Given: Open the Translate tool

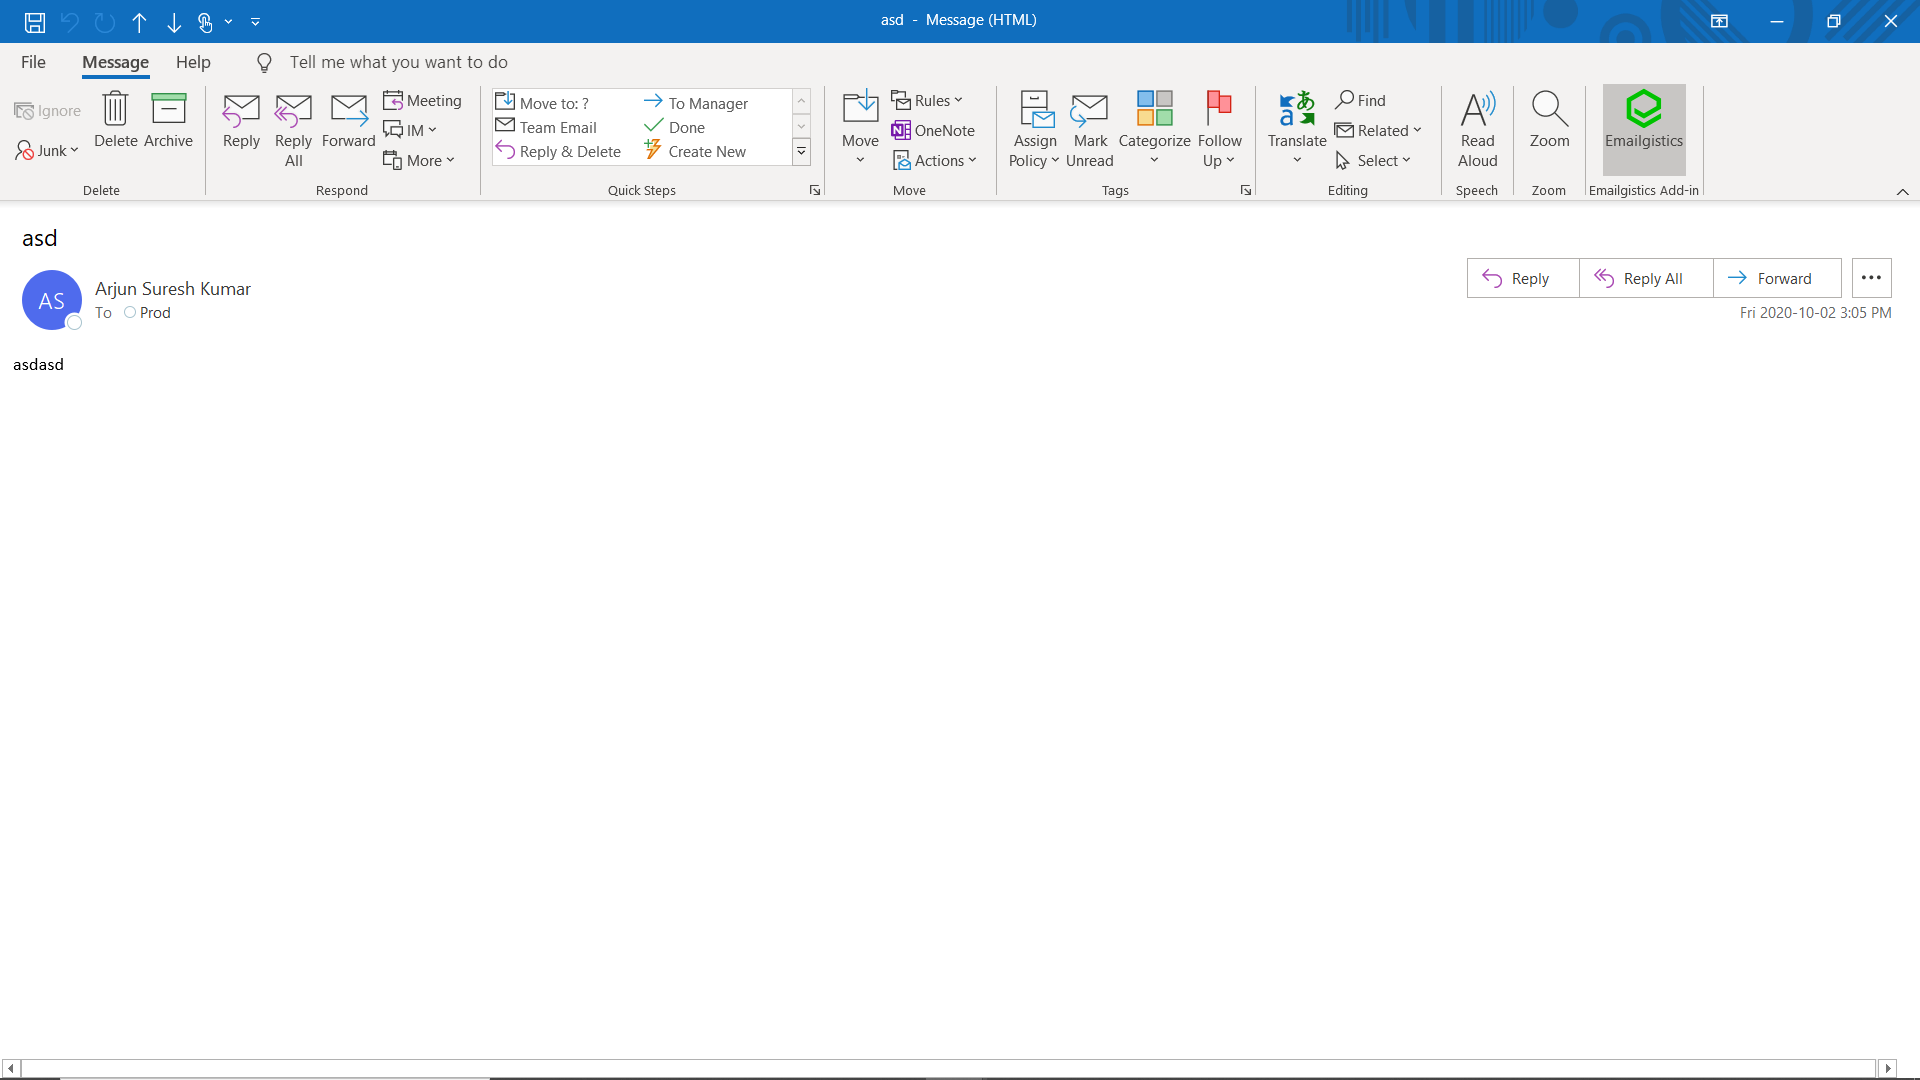Looking at the screenshot, I should point(1296,128).
